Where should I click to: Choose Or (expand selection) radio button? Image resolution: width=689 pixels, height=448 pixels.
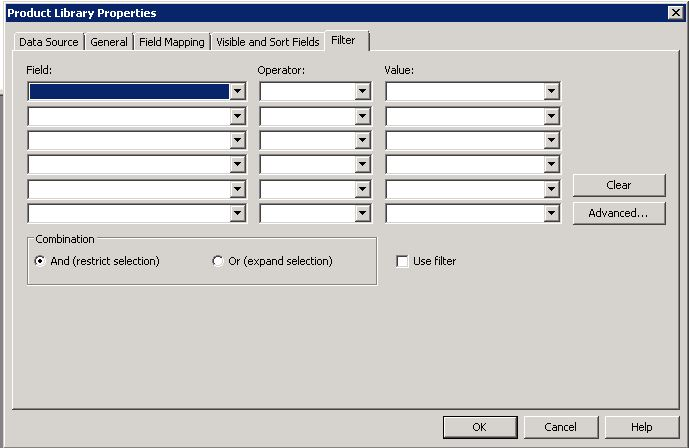(x=218, y=261)
